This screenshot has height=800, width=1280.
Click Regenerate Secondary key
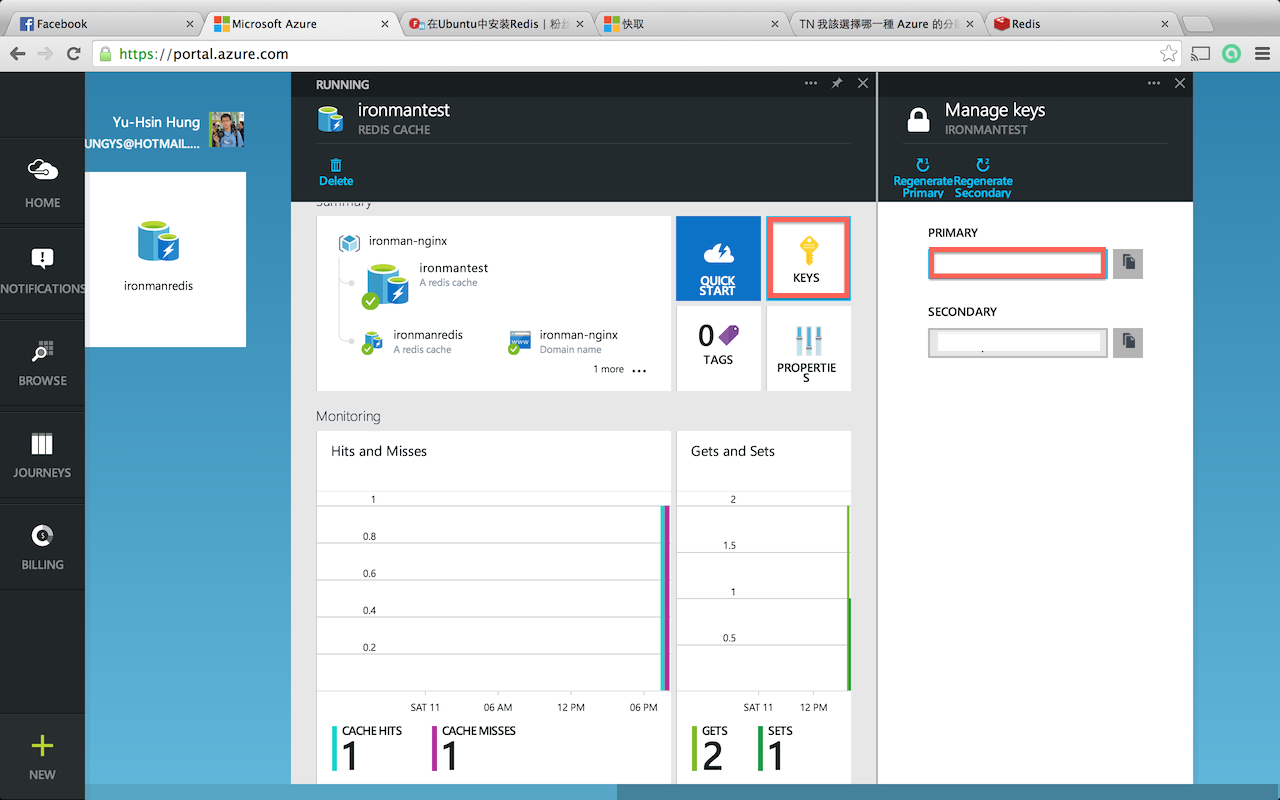(x=983, y=178)
